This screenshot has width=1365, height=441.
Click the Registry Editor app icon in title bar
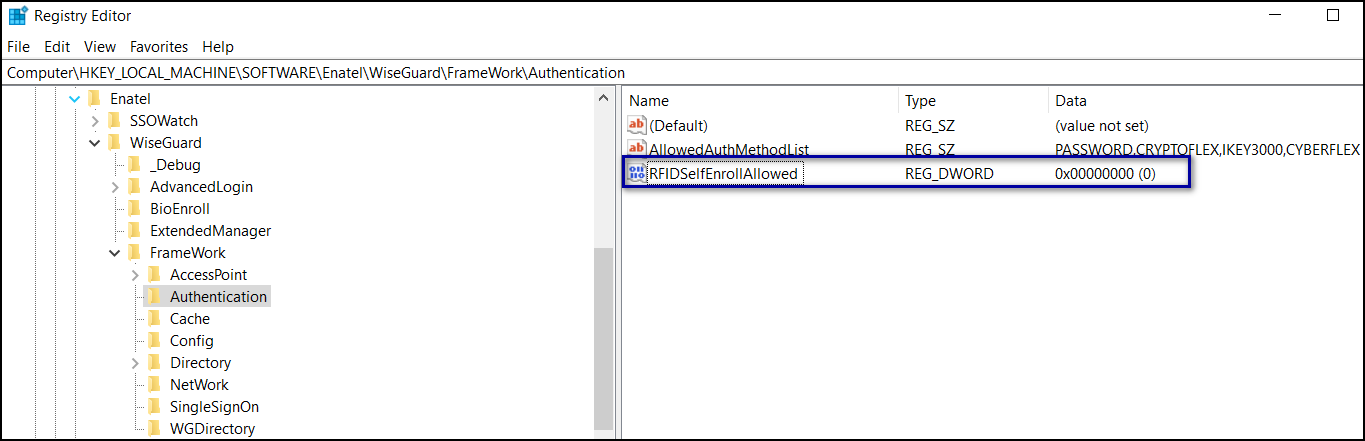click(x=17, y=16)
